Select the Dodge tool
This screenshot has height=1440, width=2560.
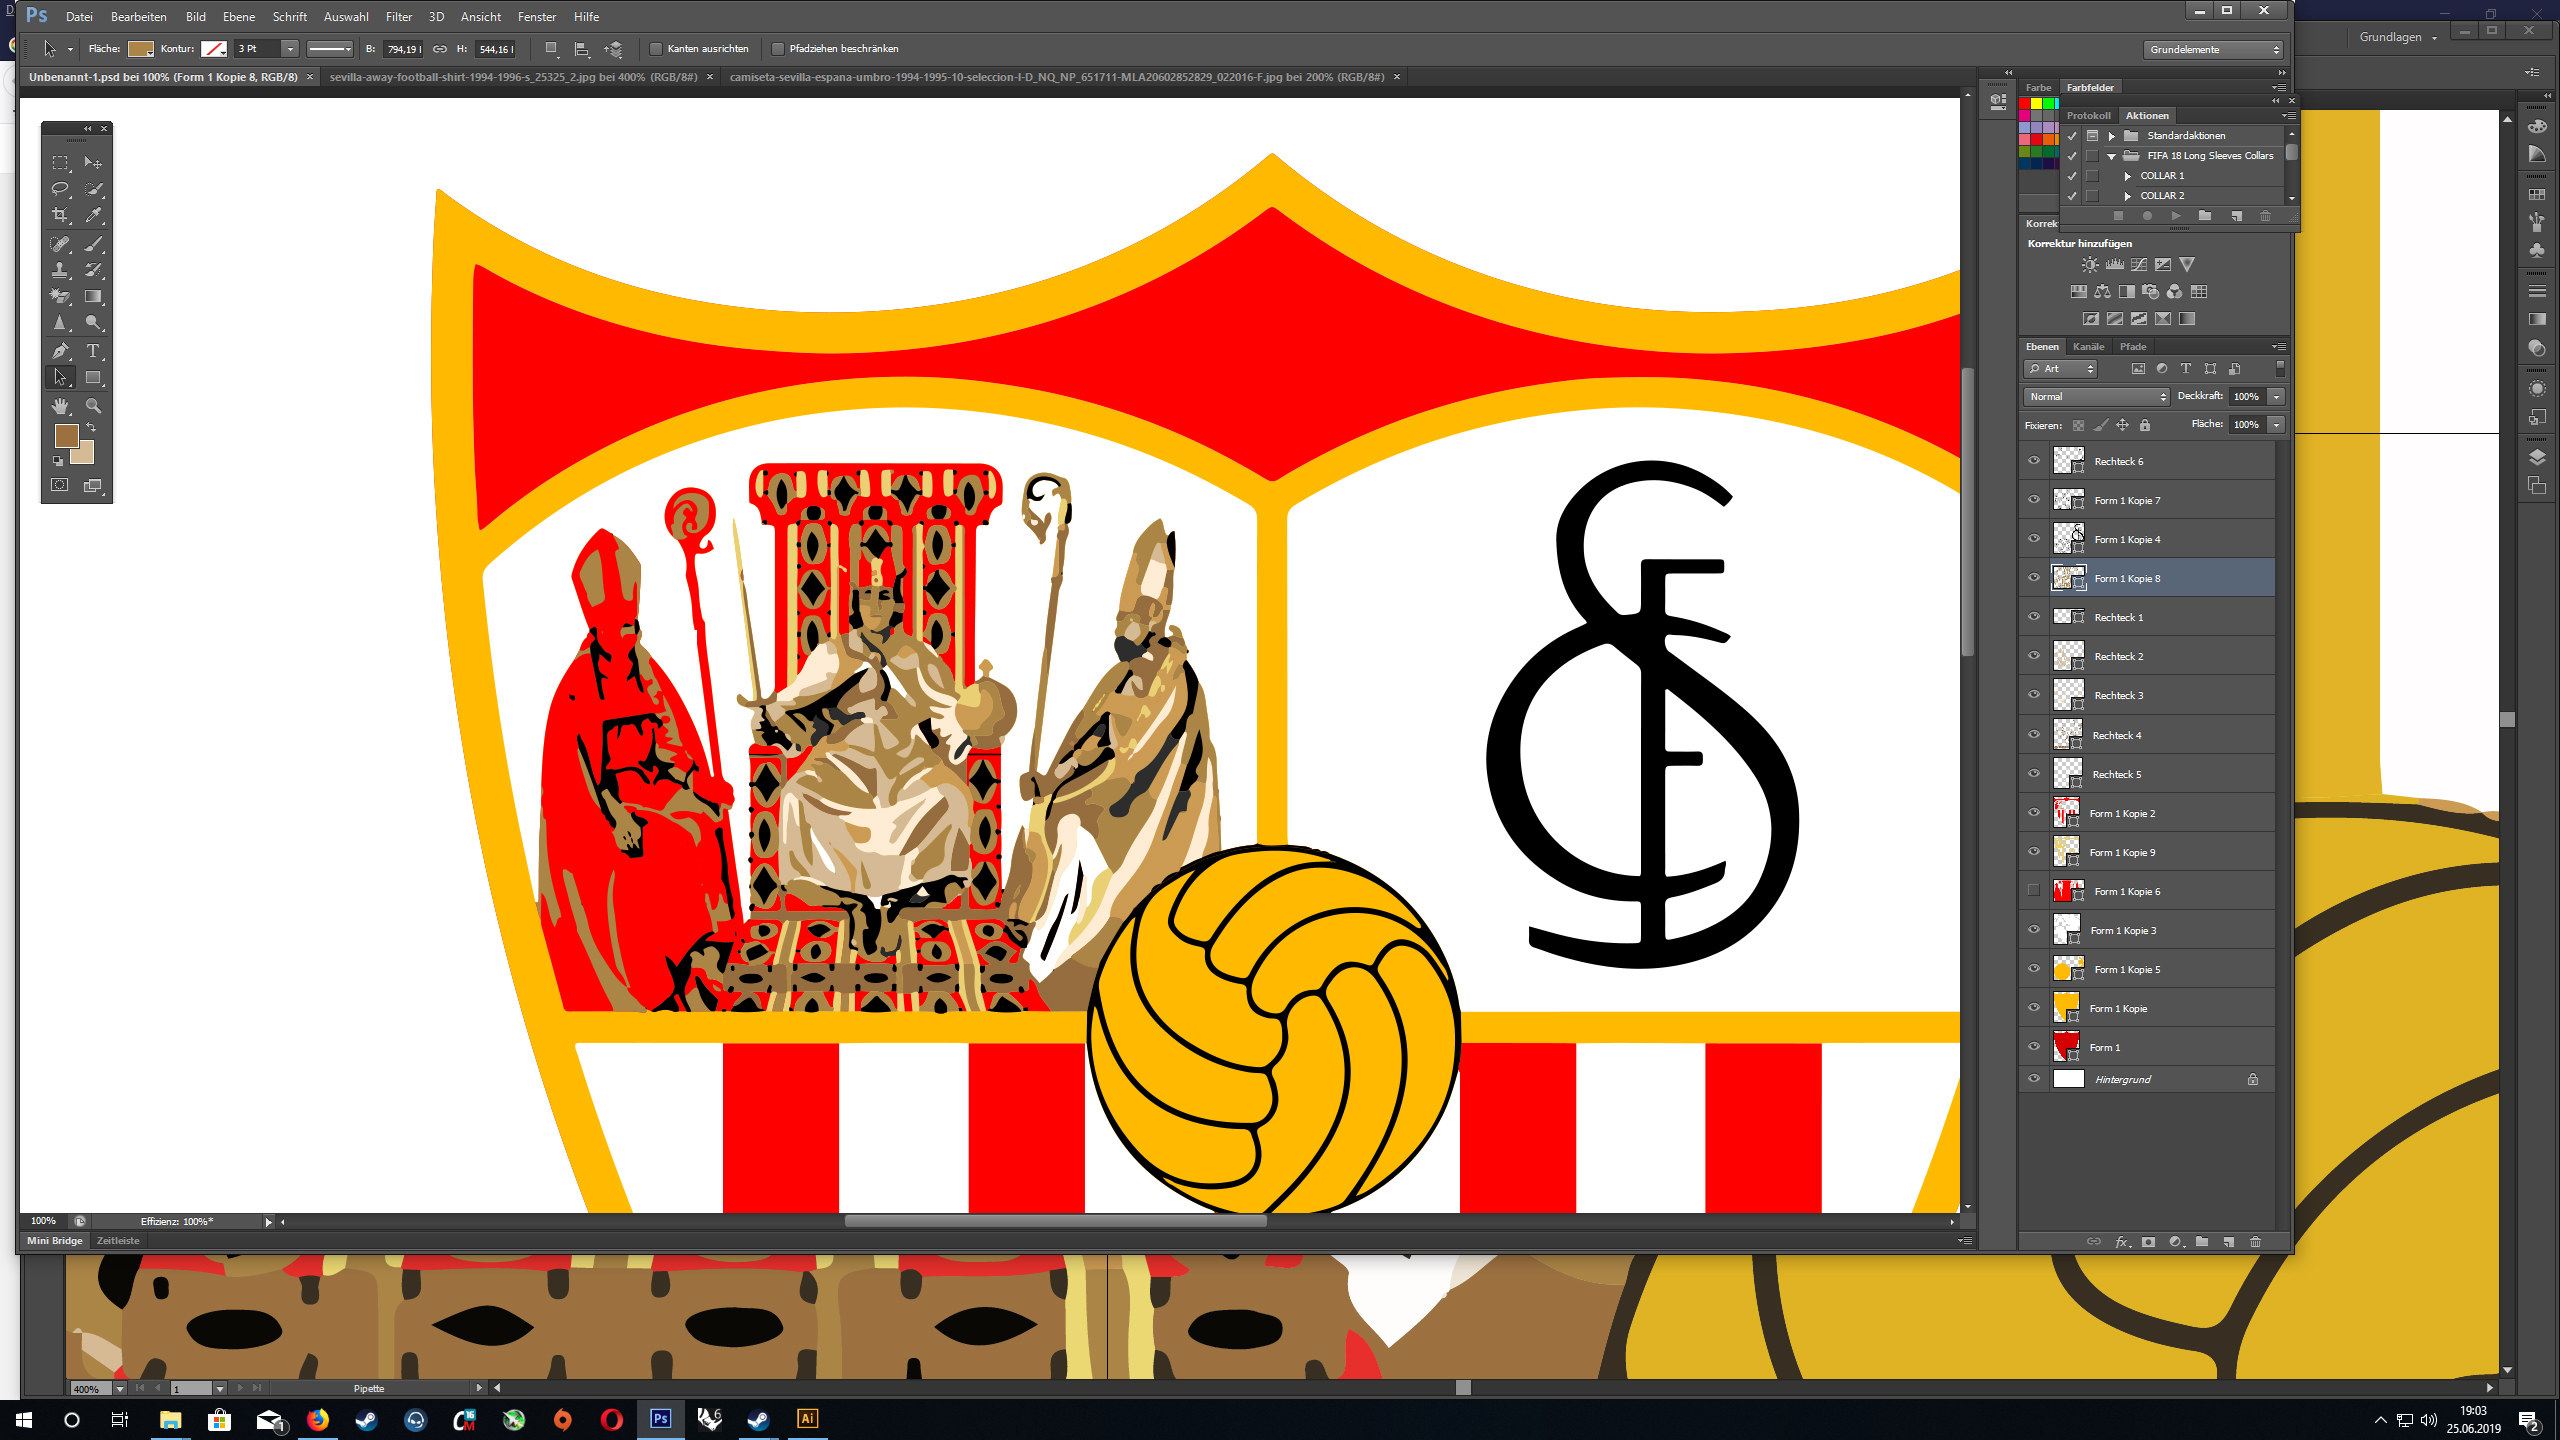pyautogui.click(x=93, y=323)
